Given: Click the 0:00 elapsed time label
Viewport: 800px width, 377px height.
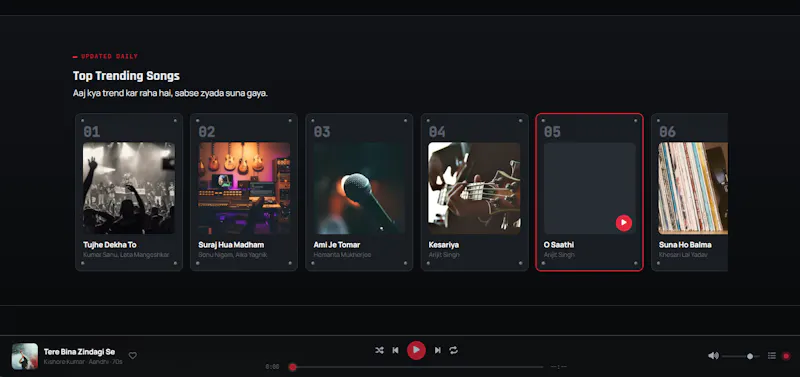Looking at the screenshot, I should (x=272, y=367).
